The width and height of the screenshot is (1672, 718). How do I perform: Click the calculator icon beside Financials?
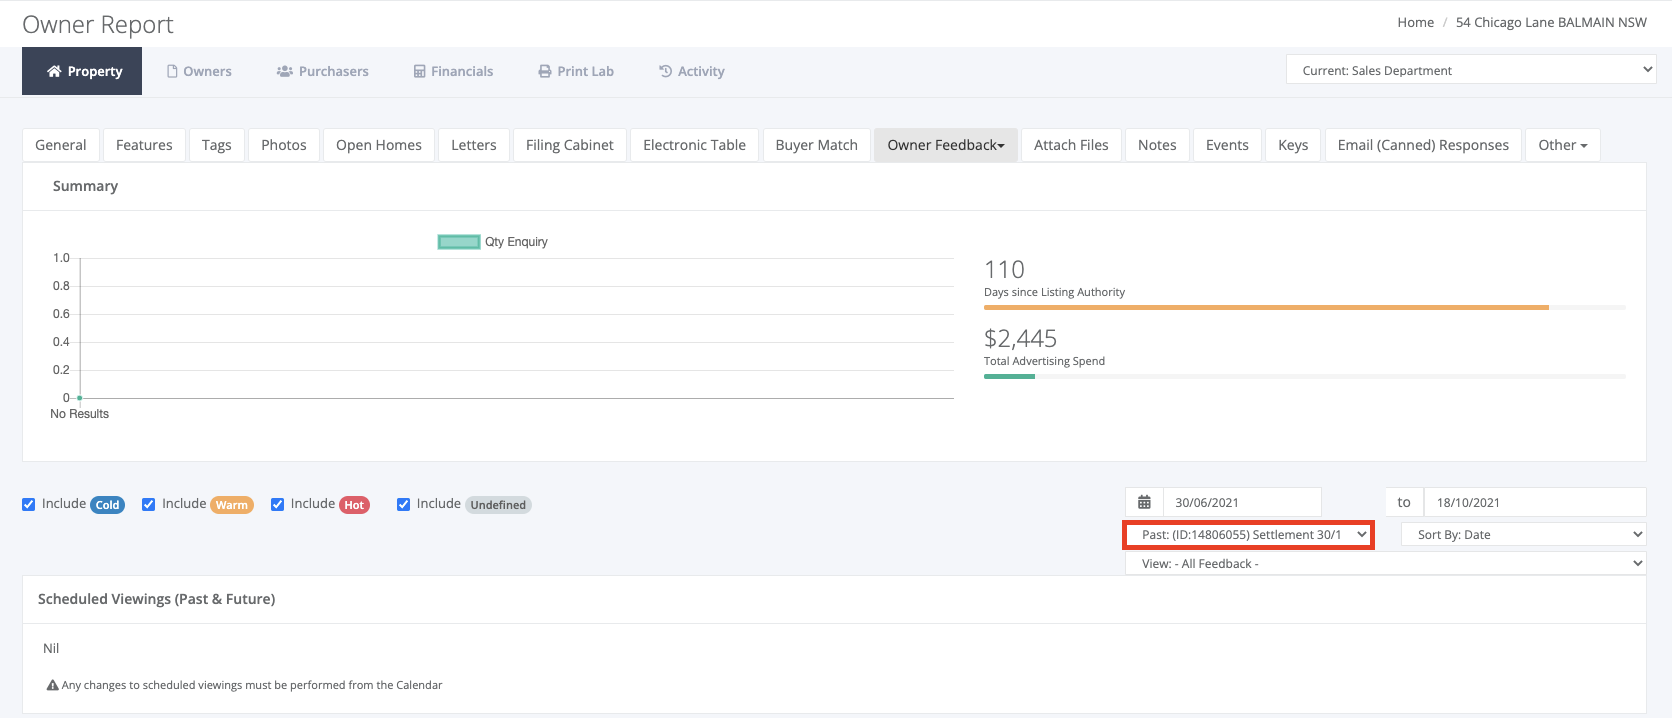pos(420,72)
